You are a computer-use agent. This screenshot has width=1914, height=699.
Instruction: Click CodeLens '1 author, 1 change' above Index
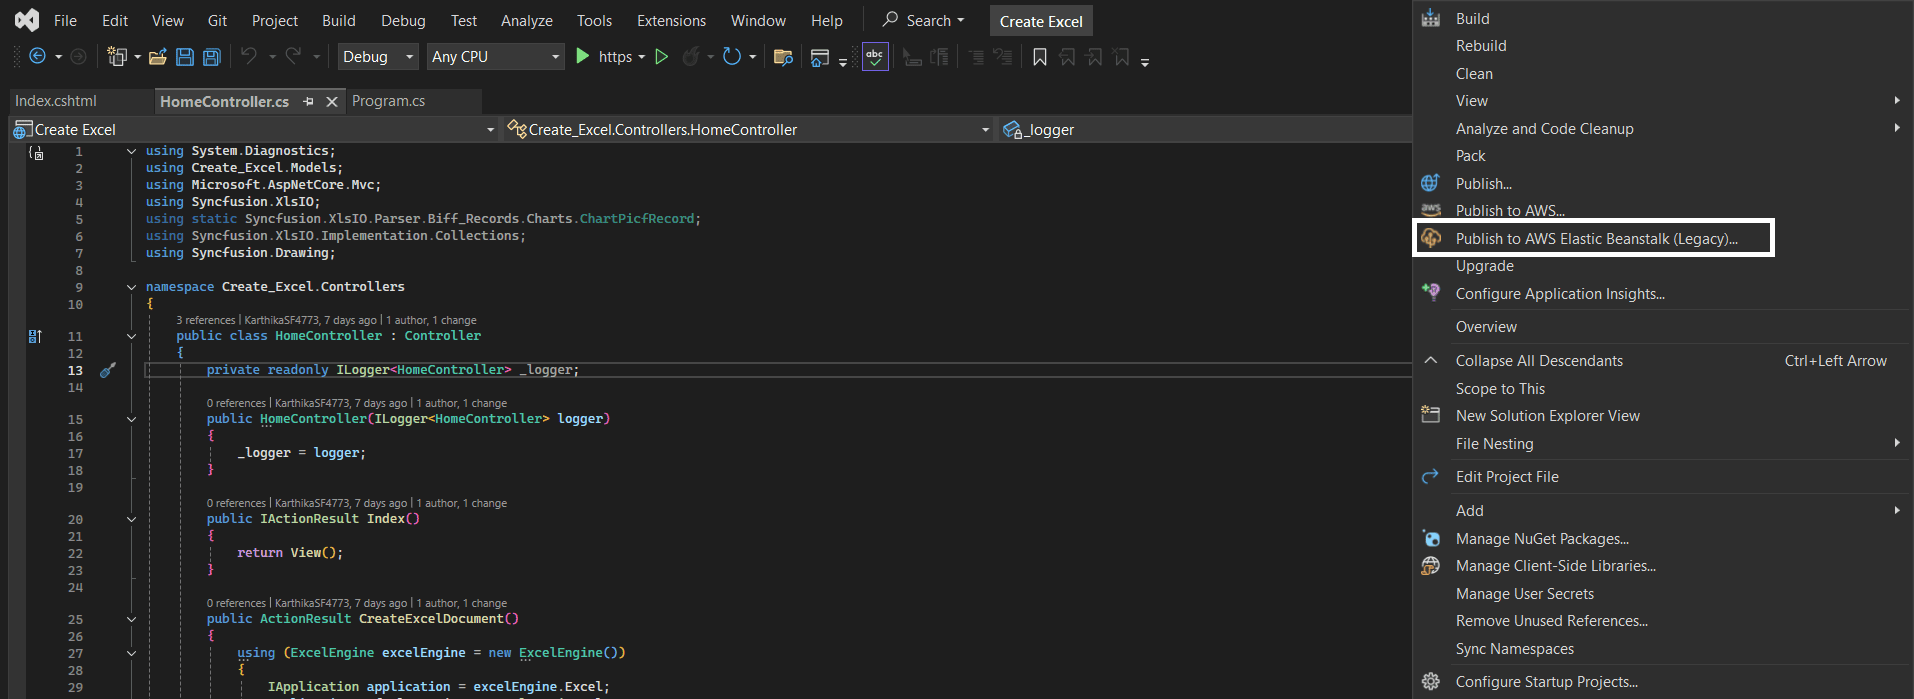tap(462, 503)
